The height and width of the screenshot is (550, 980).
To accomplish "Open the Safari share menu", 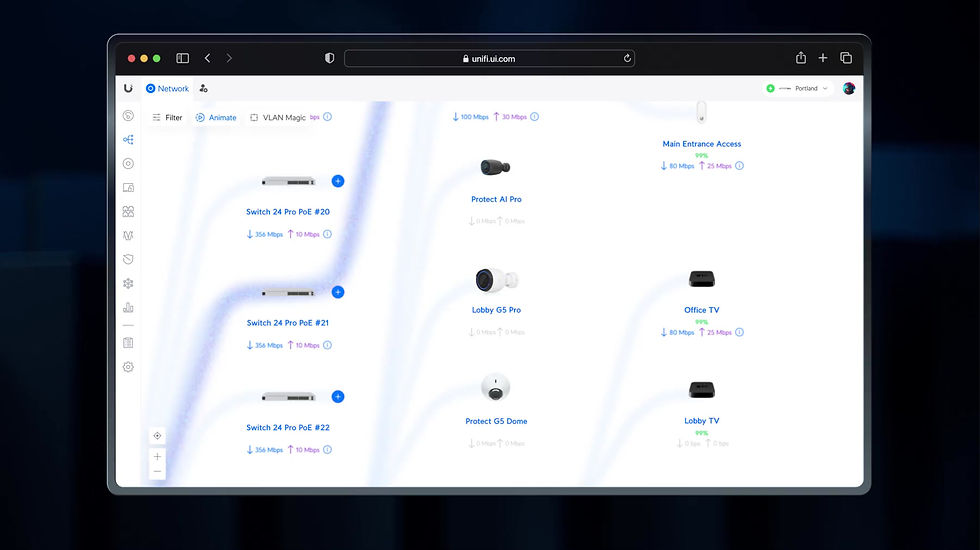I will 801,58.
